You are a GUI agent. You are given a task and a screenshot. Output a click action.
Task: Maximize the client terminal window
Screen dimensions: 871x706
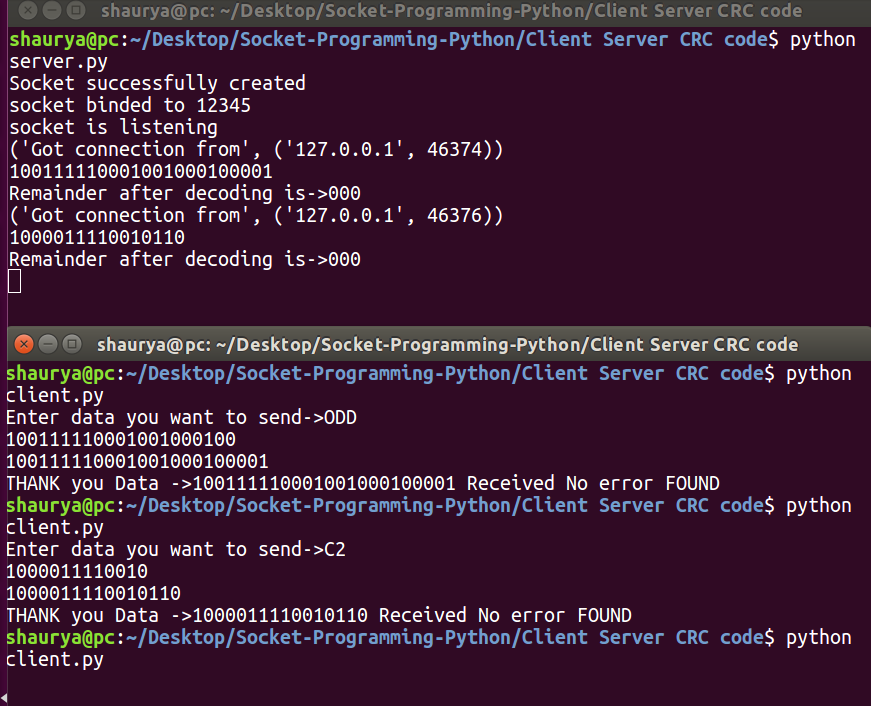71,345
